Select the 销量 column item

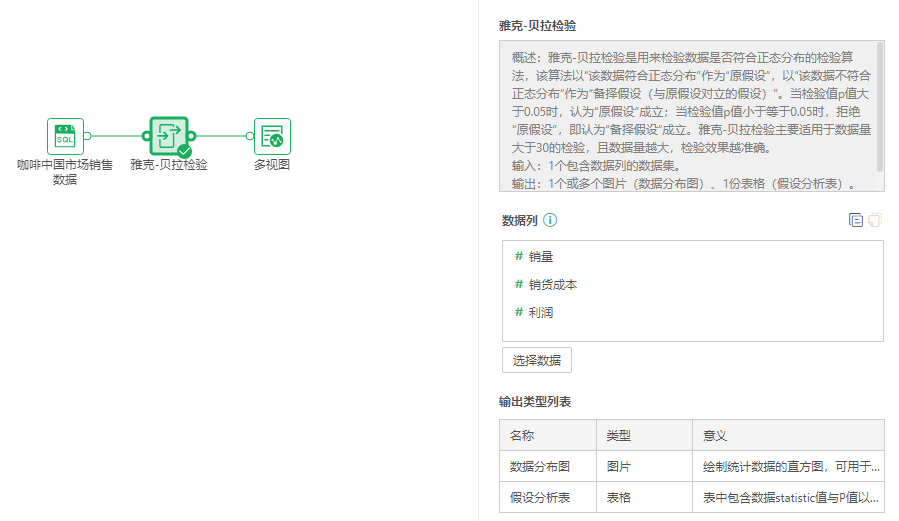pos(541,257)
